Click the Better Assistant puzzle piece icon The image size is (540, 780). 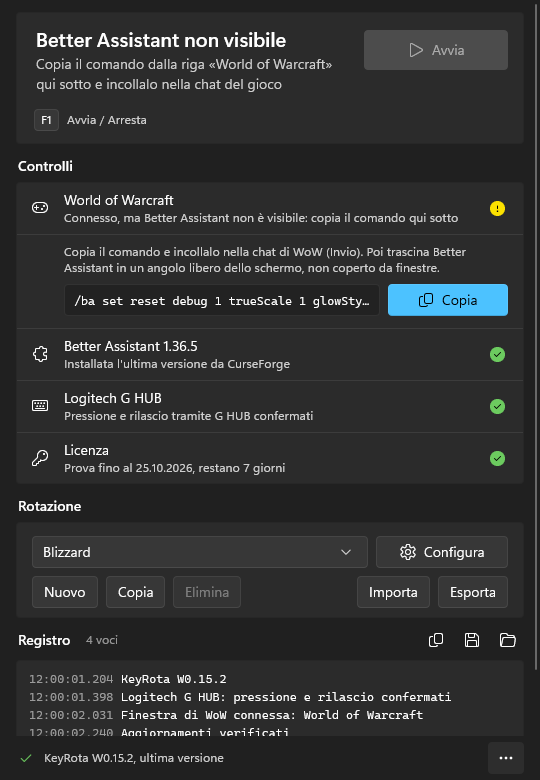[x=40, y=354]
